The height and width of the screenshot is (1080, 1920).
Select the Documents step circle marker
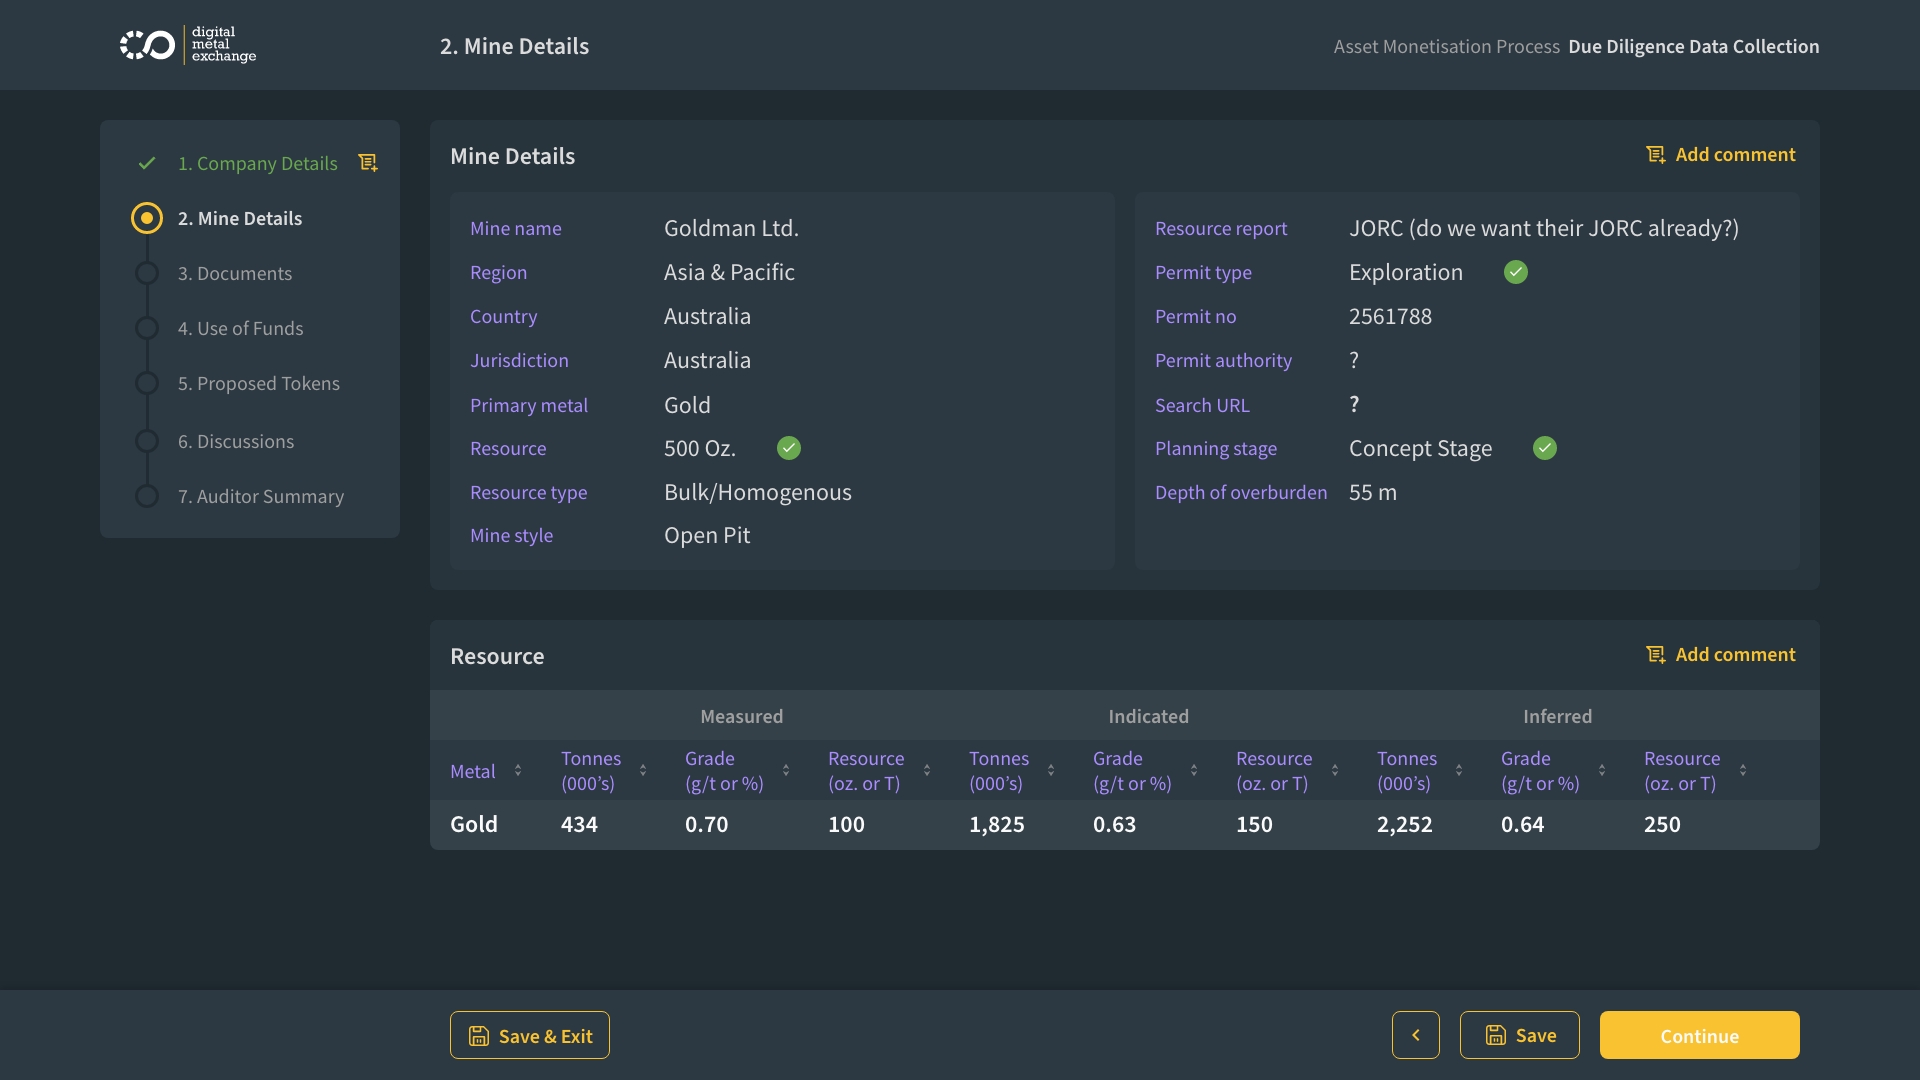click(x=147, y=273)
